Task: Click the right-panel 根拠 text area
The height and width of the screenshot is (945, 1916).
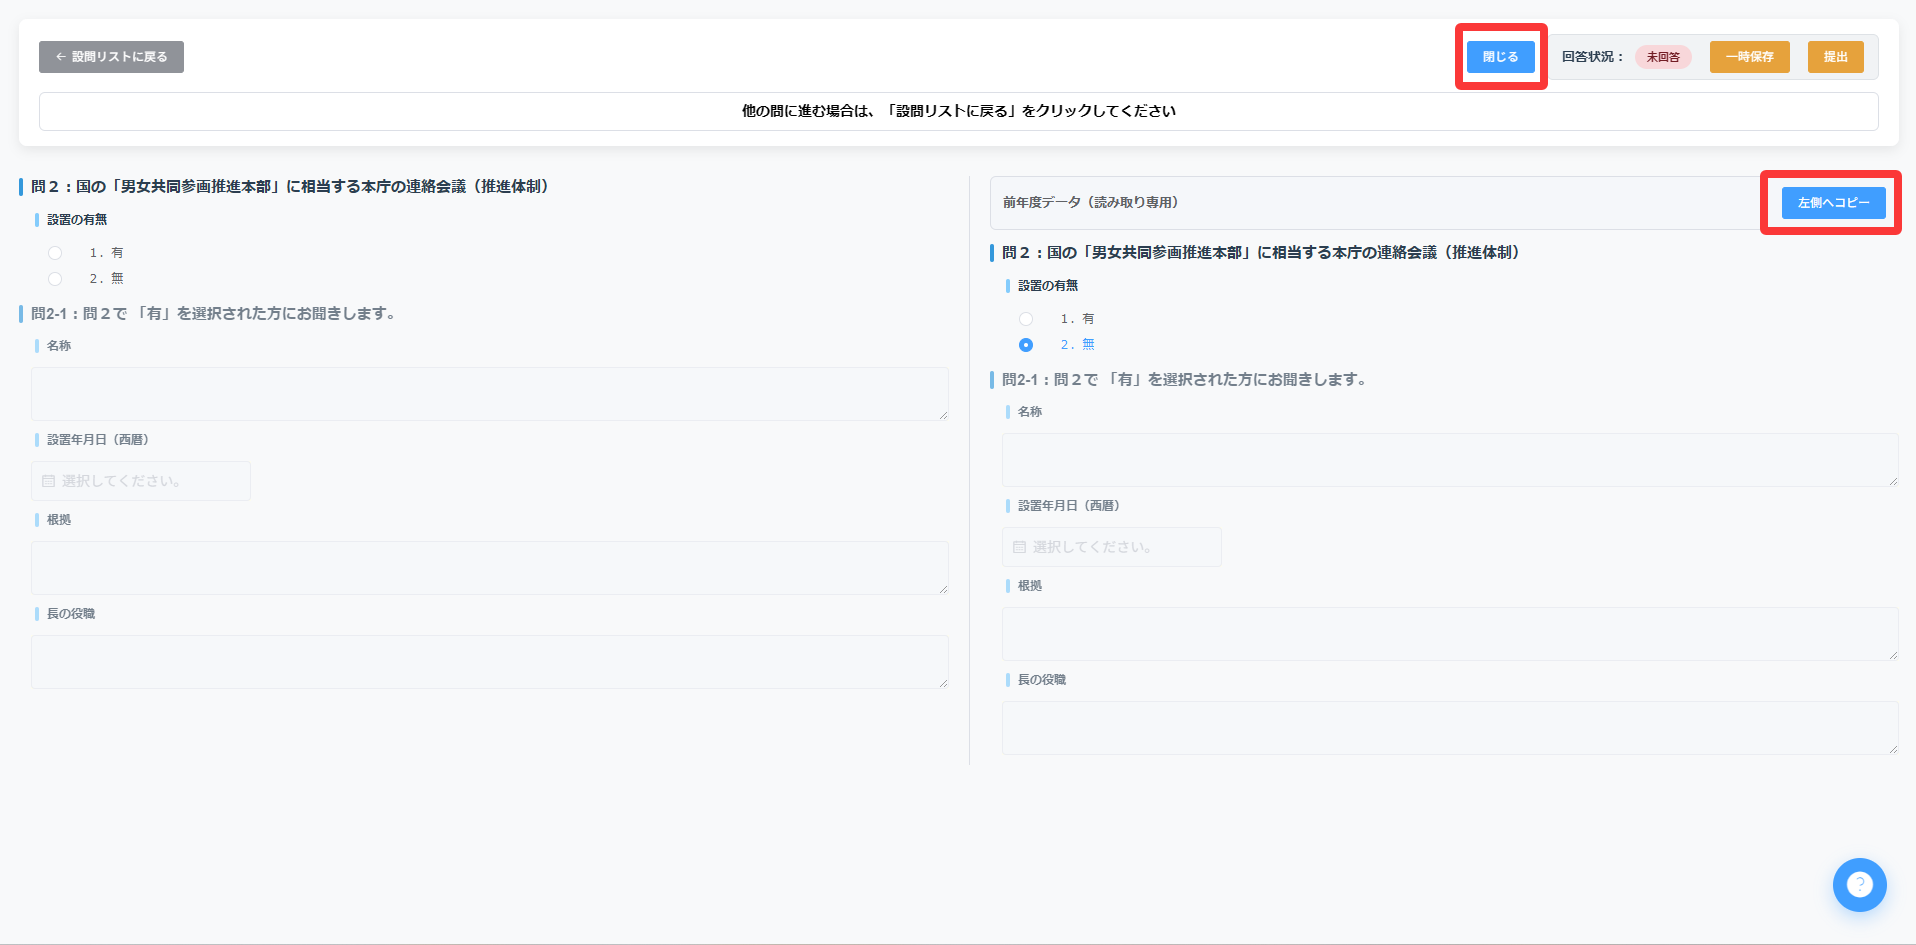Action: [1450, 634]
